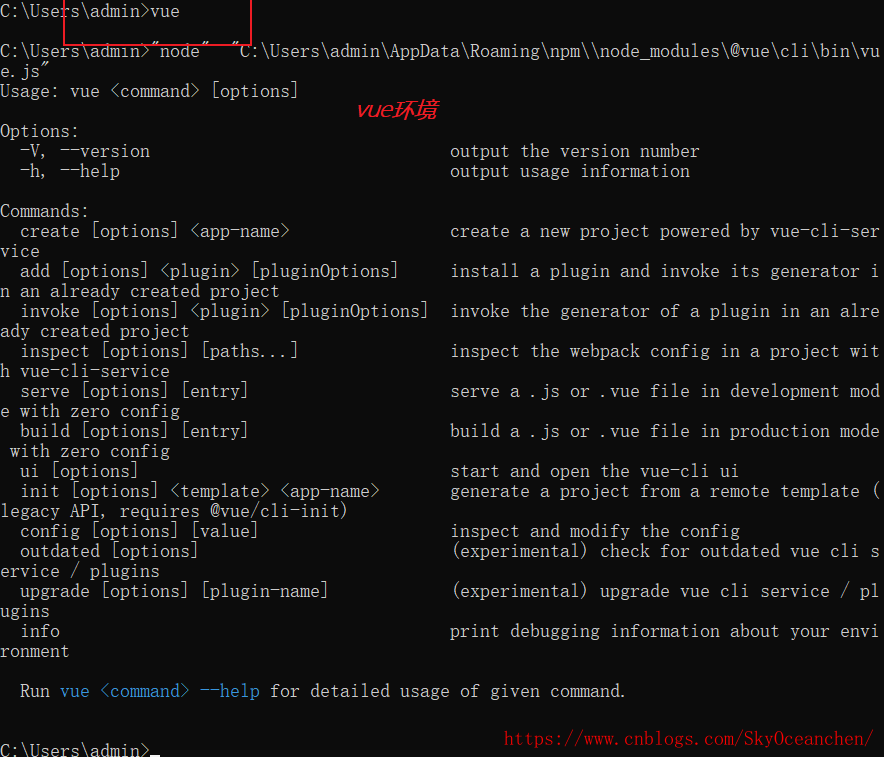Click 'add [options] <plugin> [pluginOptions]' command
Viewport: 884px width, 757px height.
click(209, 271)
